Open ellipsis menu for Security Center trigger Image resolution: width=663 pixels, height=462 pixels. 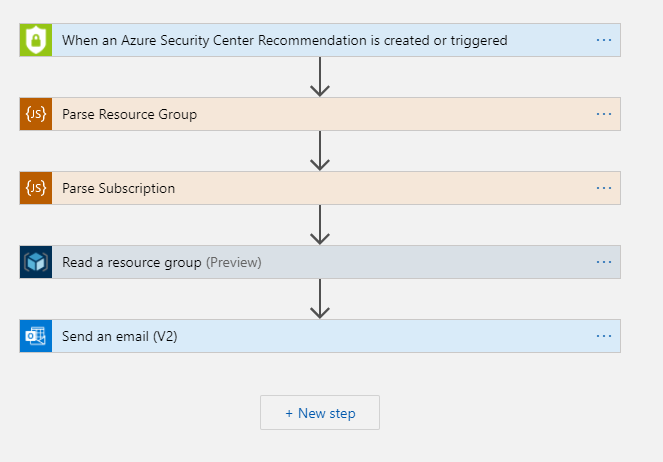[604, 40]
